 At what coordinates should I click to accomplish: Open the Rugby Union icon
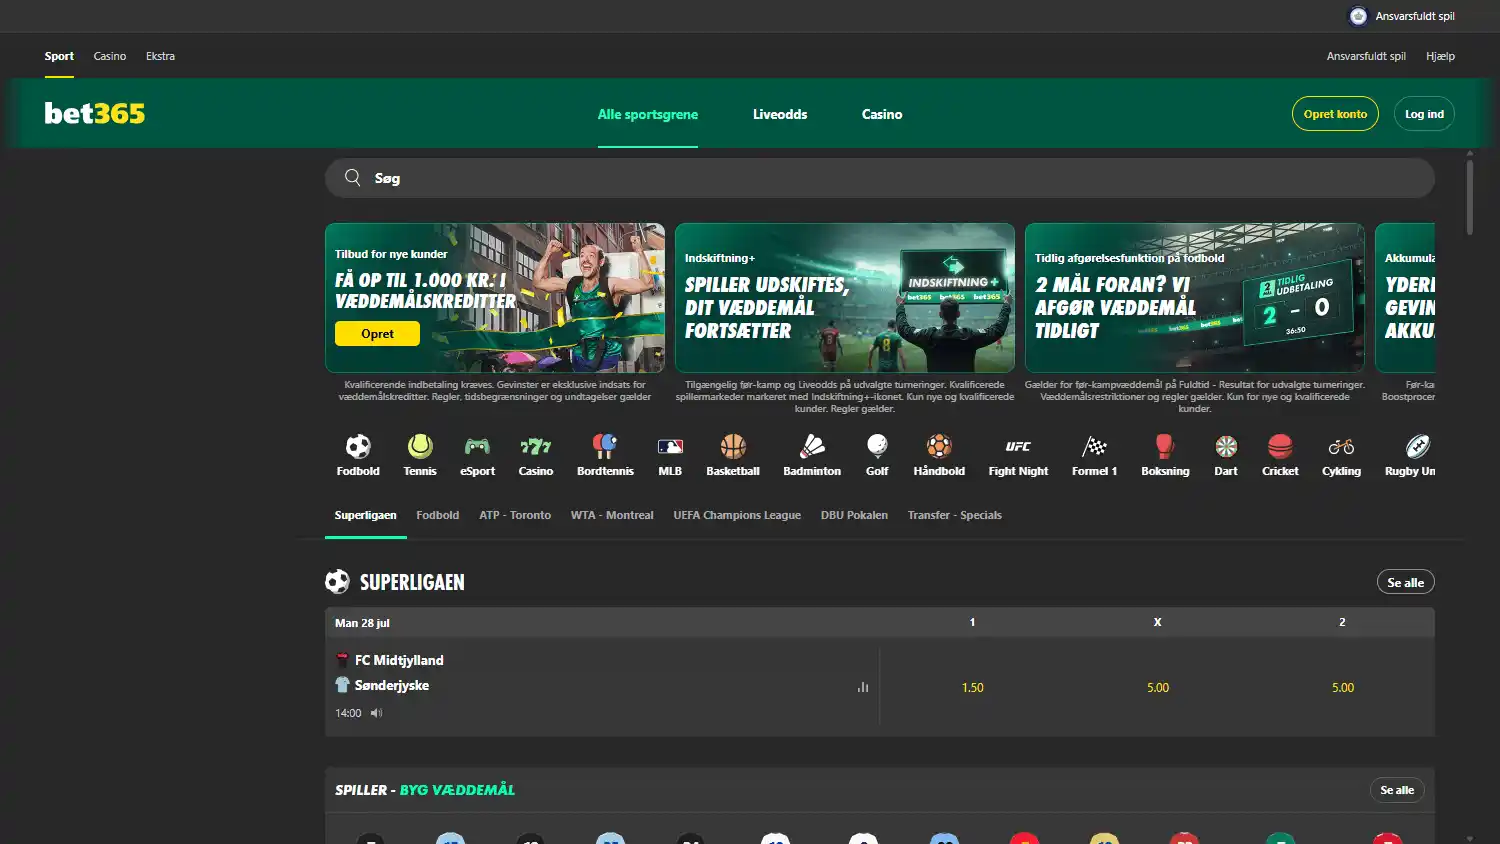coord(1417,446)
